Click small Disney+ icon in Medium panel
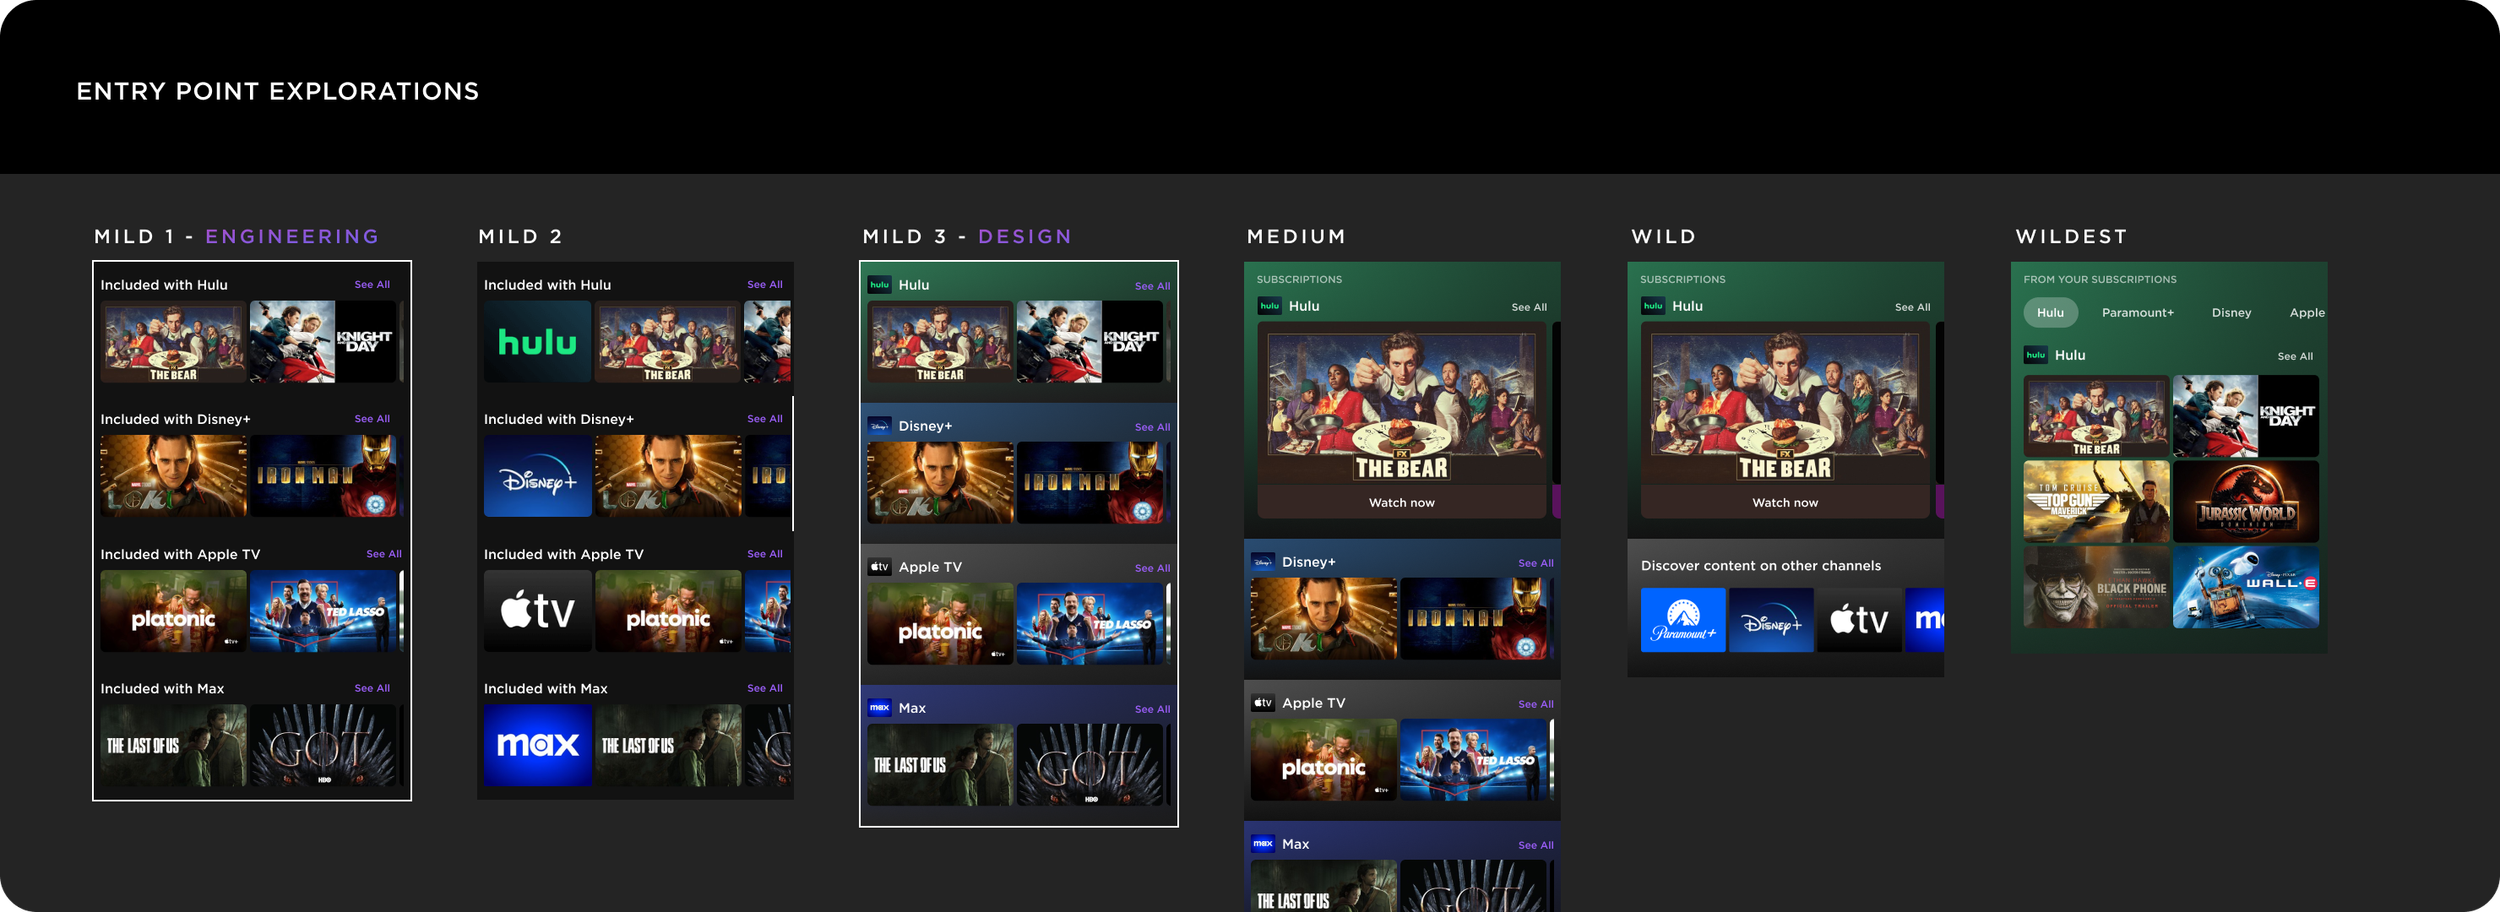 point(1263,562)
